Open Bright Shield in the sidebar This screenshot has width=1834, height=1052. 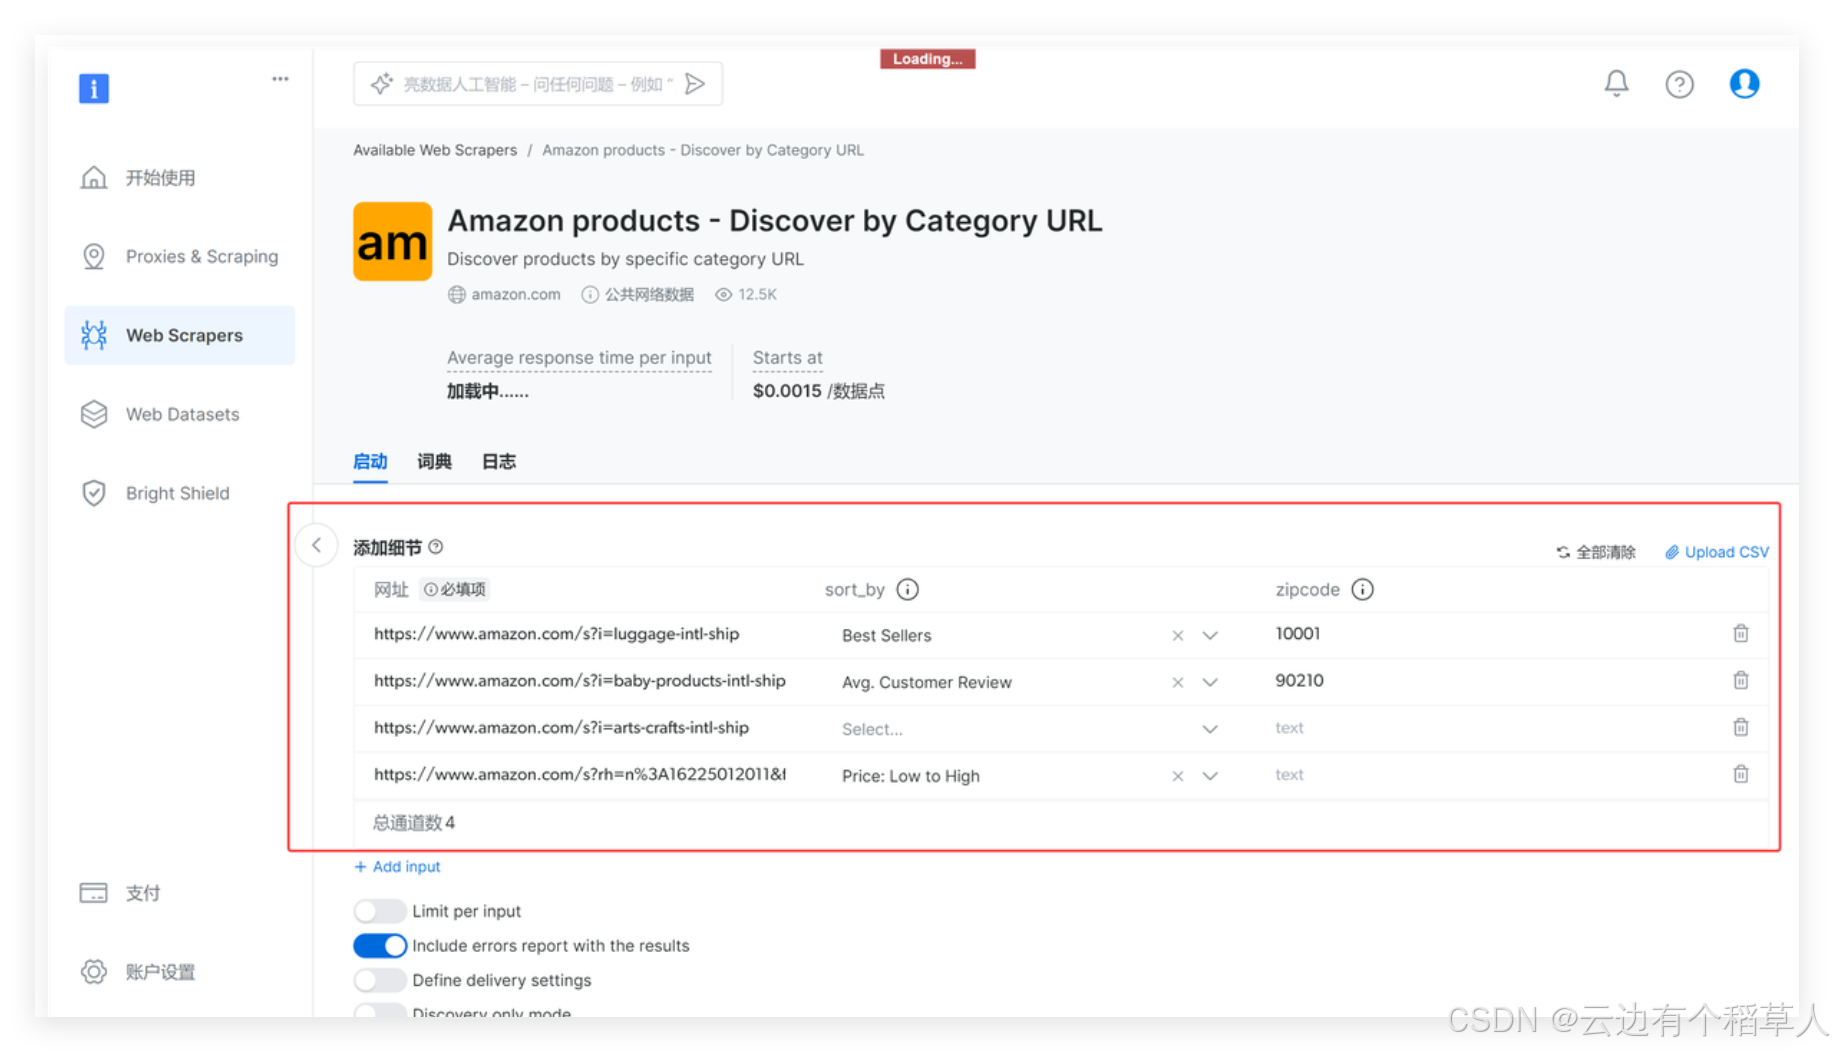click(x=180, y=494)
